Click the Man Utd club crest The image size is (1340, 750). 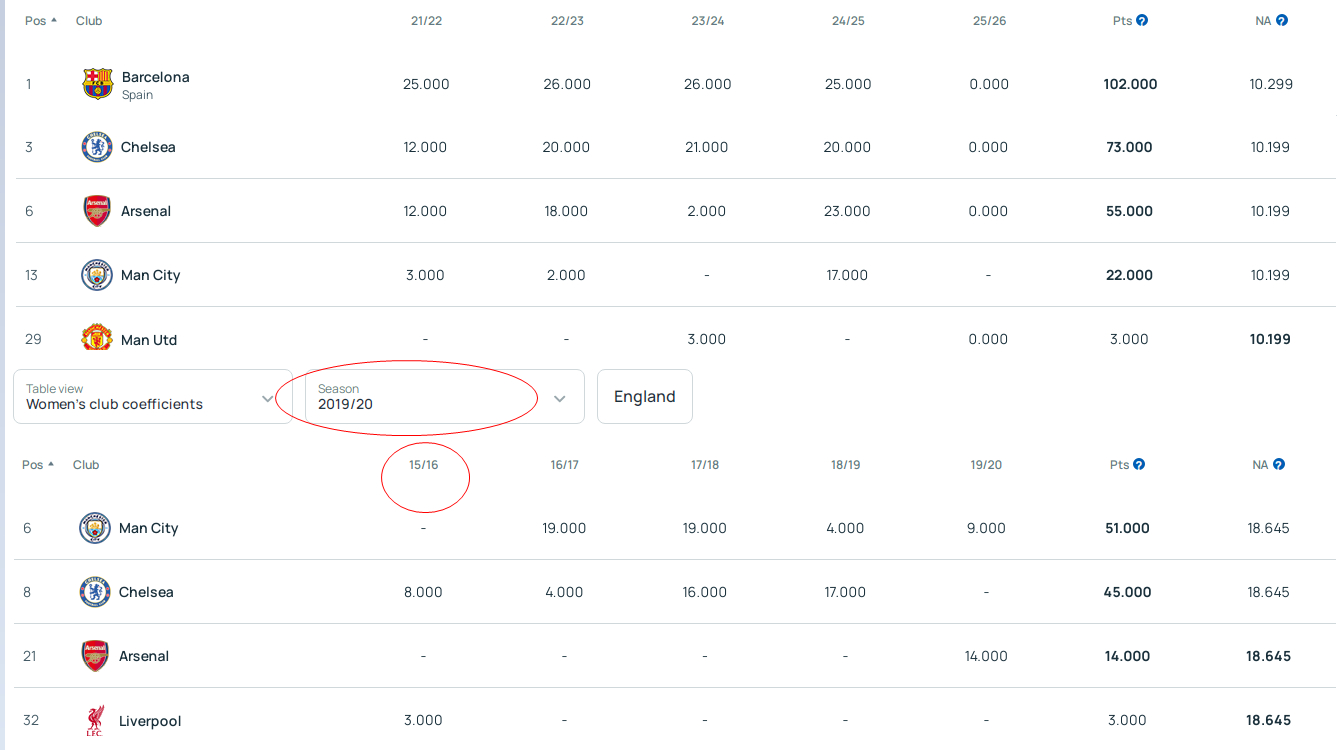point(97,338)
